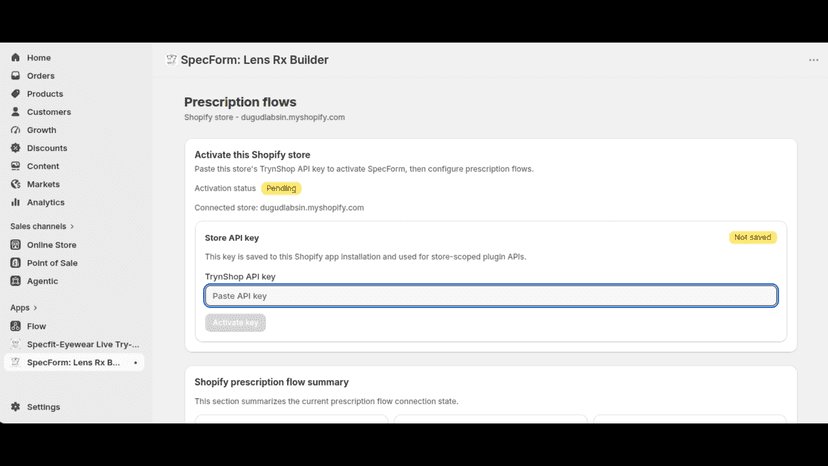Screen dimensions: 828x466
Task: Click the Content image icon
Action: point(15,166)
